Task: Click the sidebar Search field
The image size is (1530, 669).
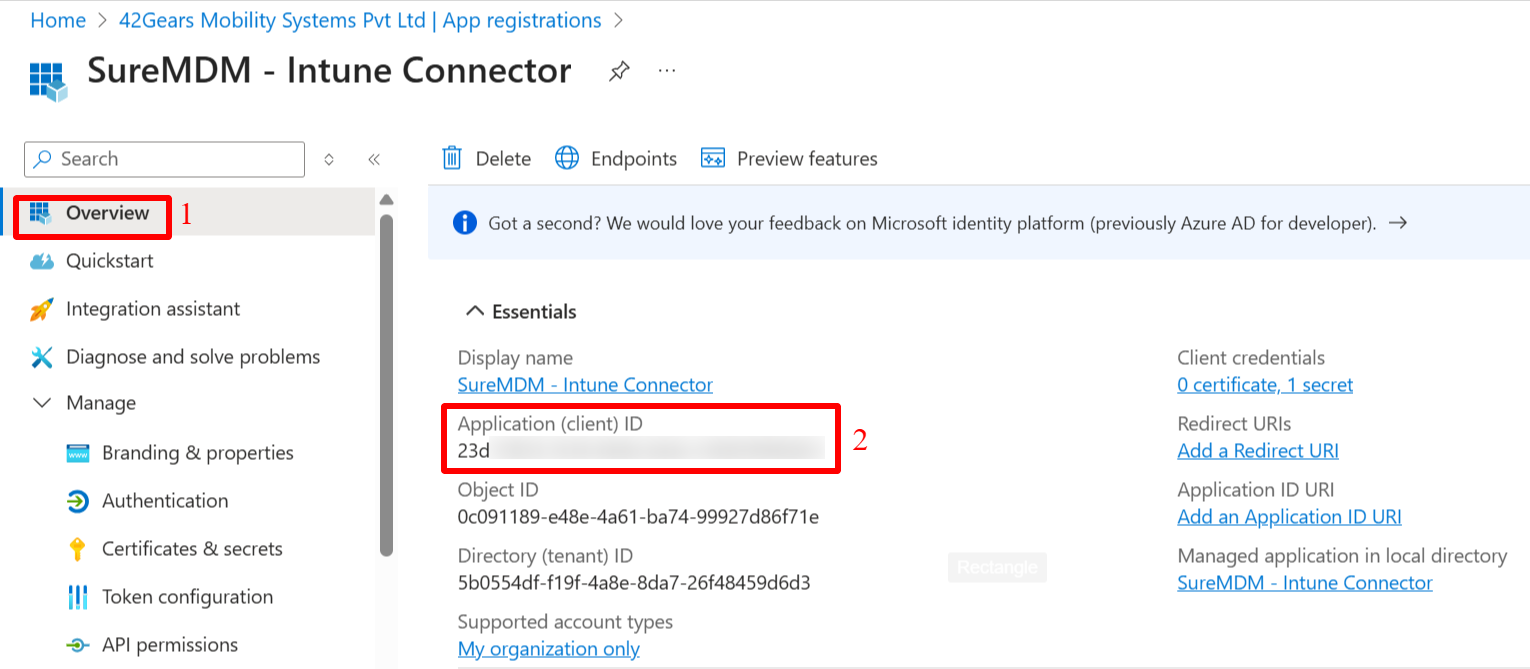Action: pos(165,159)
